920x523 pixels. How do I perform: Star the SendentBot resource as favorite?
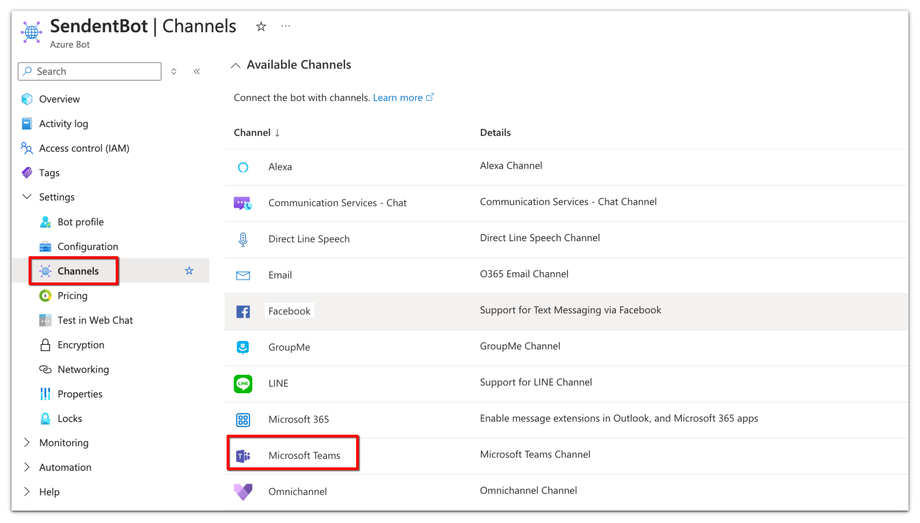point(261,27)
